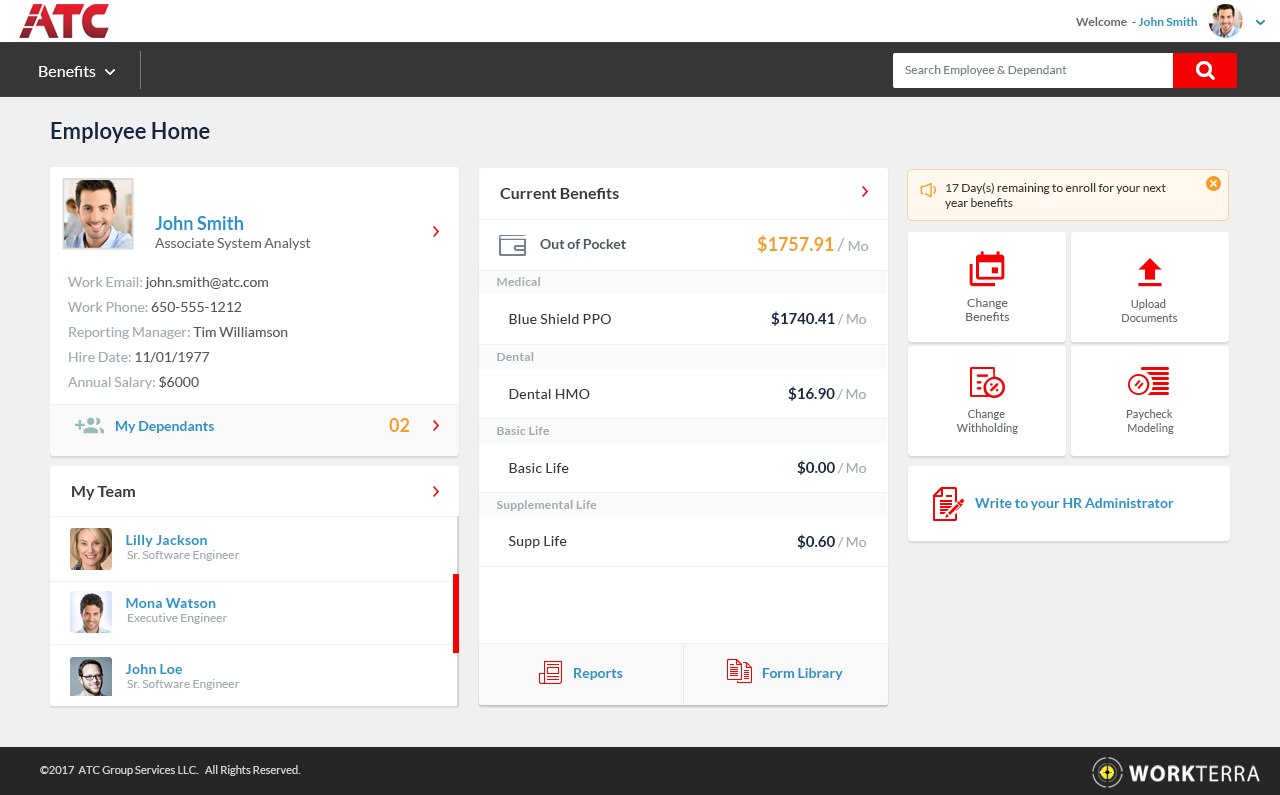This screenshot has width=1280, height=795.
Task: Click the add dependants people icon
Action: coord(89,426)
